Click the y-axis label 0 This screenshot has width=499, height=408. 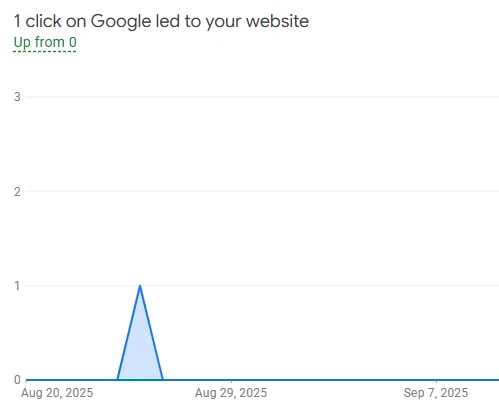[17, 380]
